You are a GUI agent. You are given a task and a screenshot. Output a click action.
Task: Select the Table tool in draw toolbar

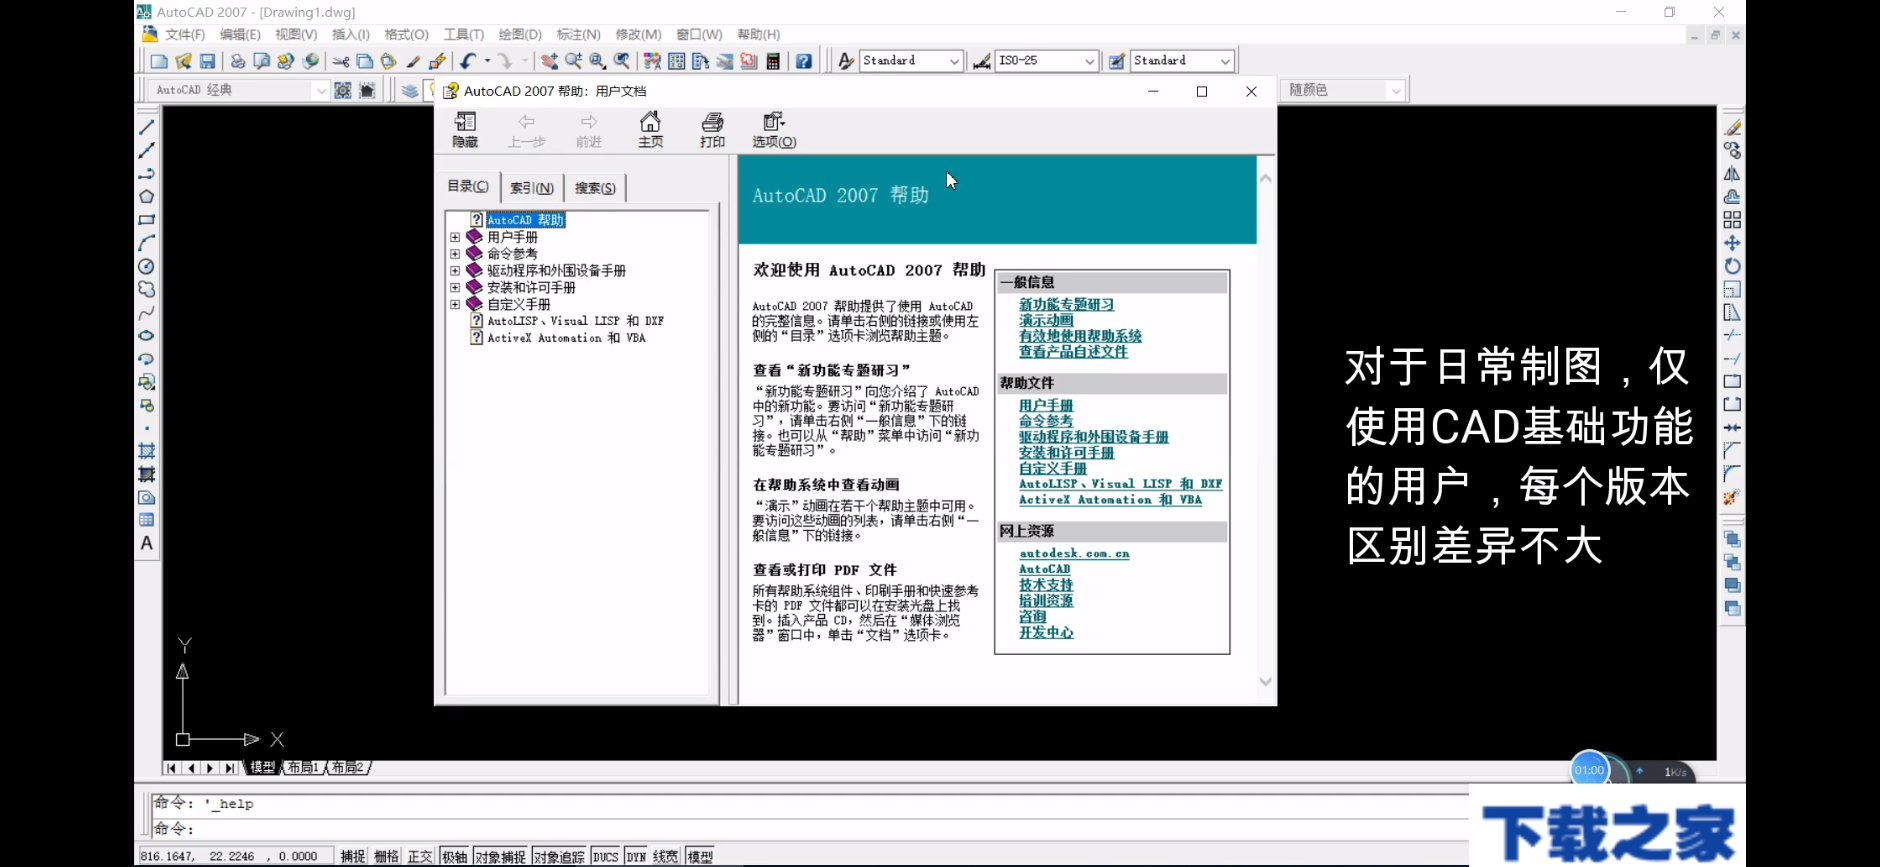[x=147, y=520]
